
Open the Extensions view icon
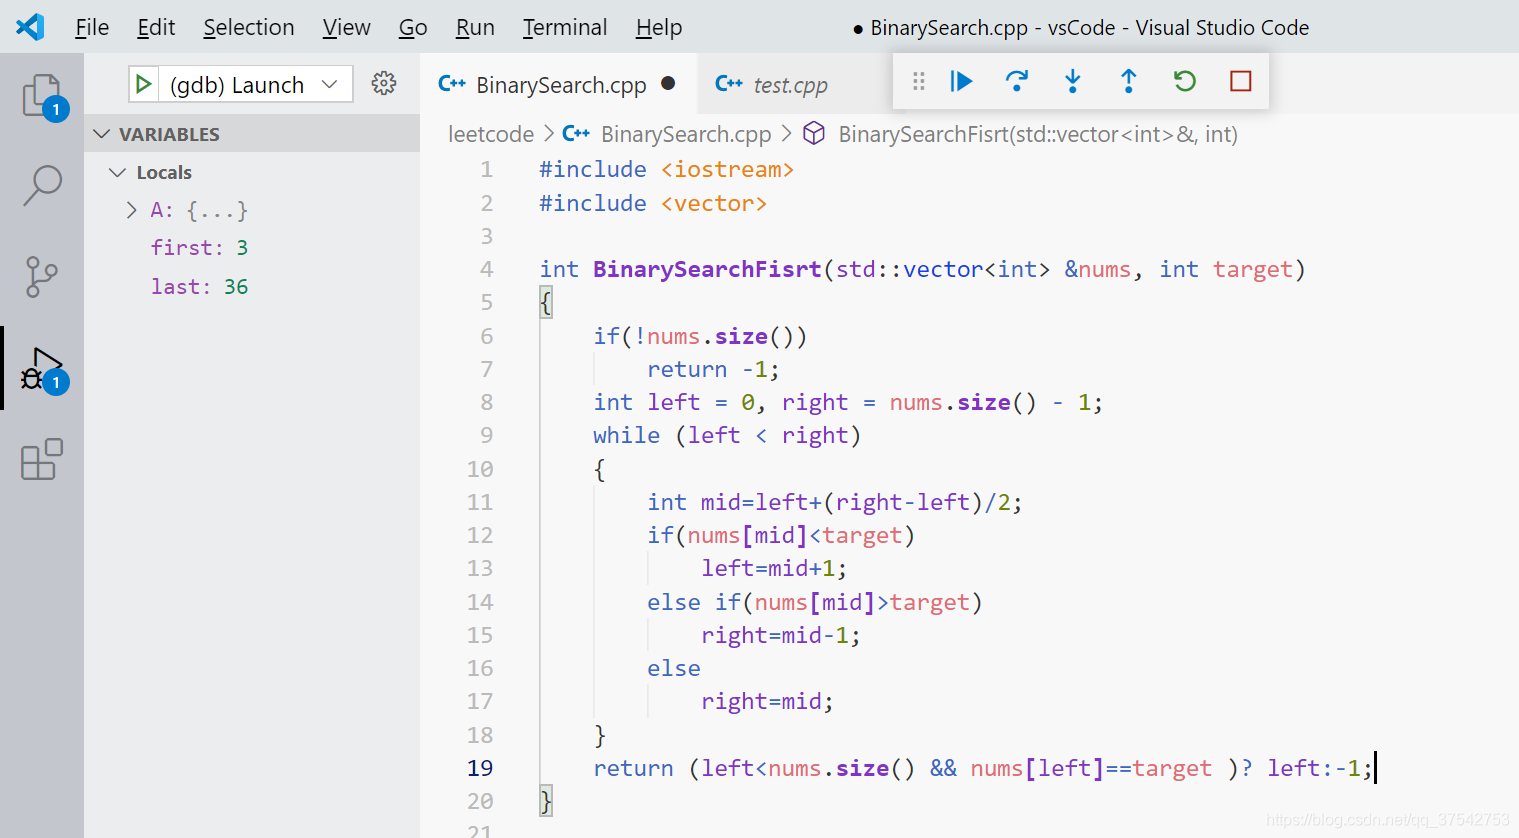coord(42,459)
